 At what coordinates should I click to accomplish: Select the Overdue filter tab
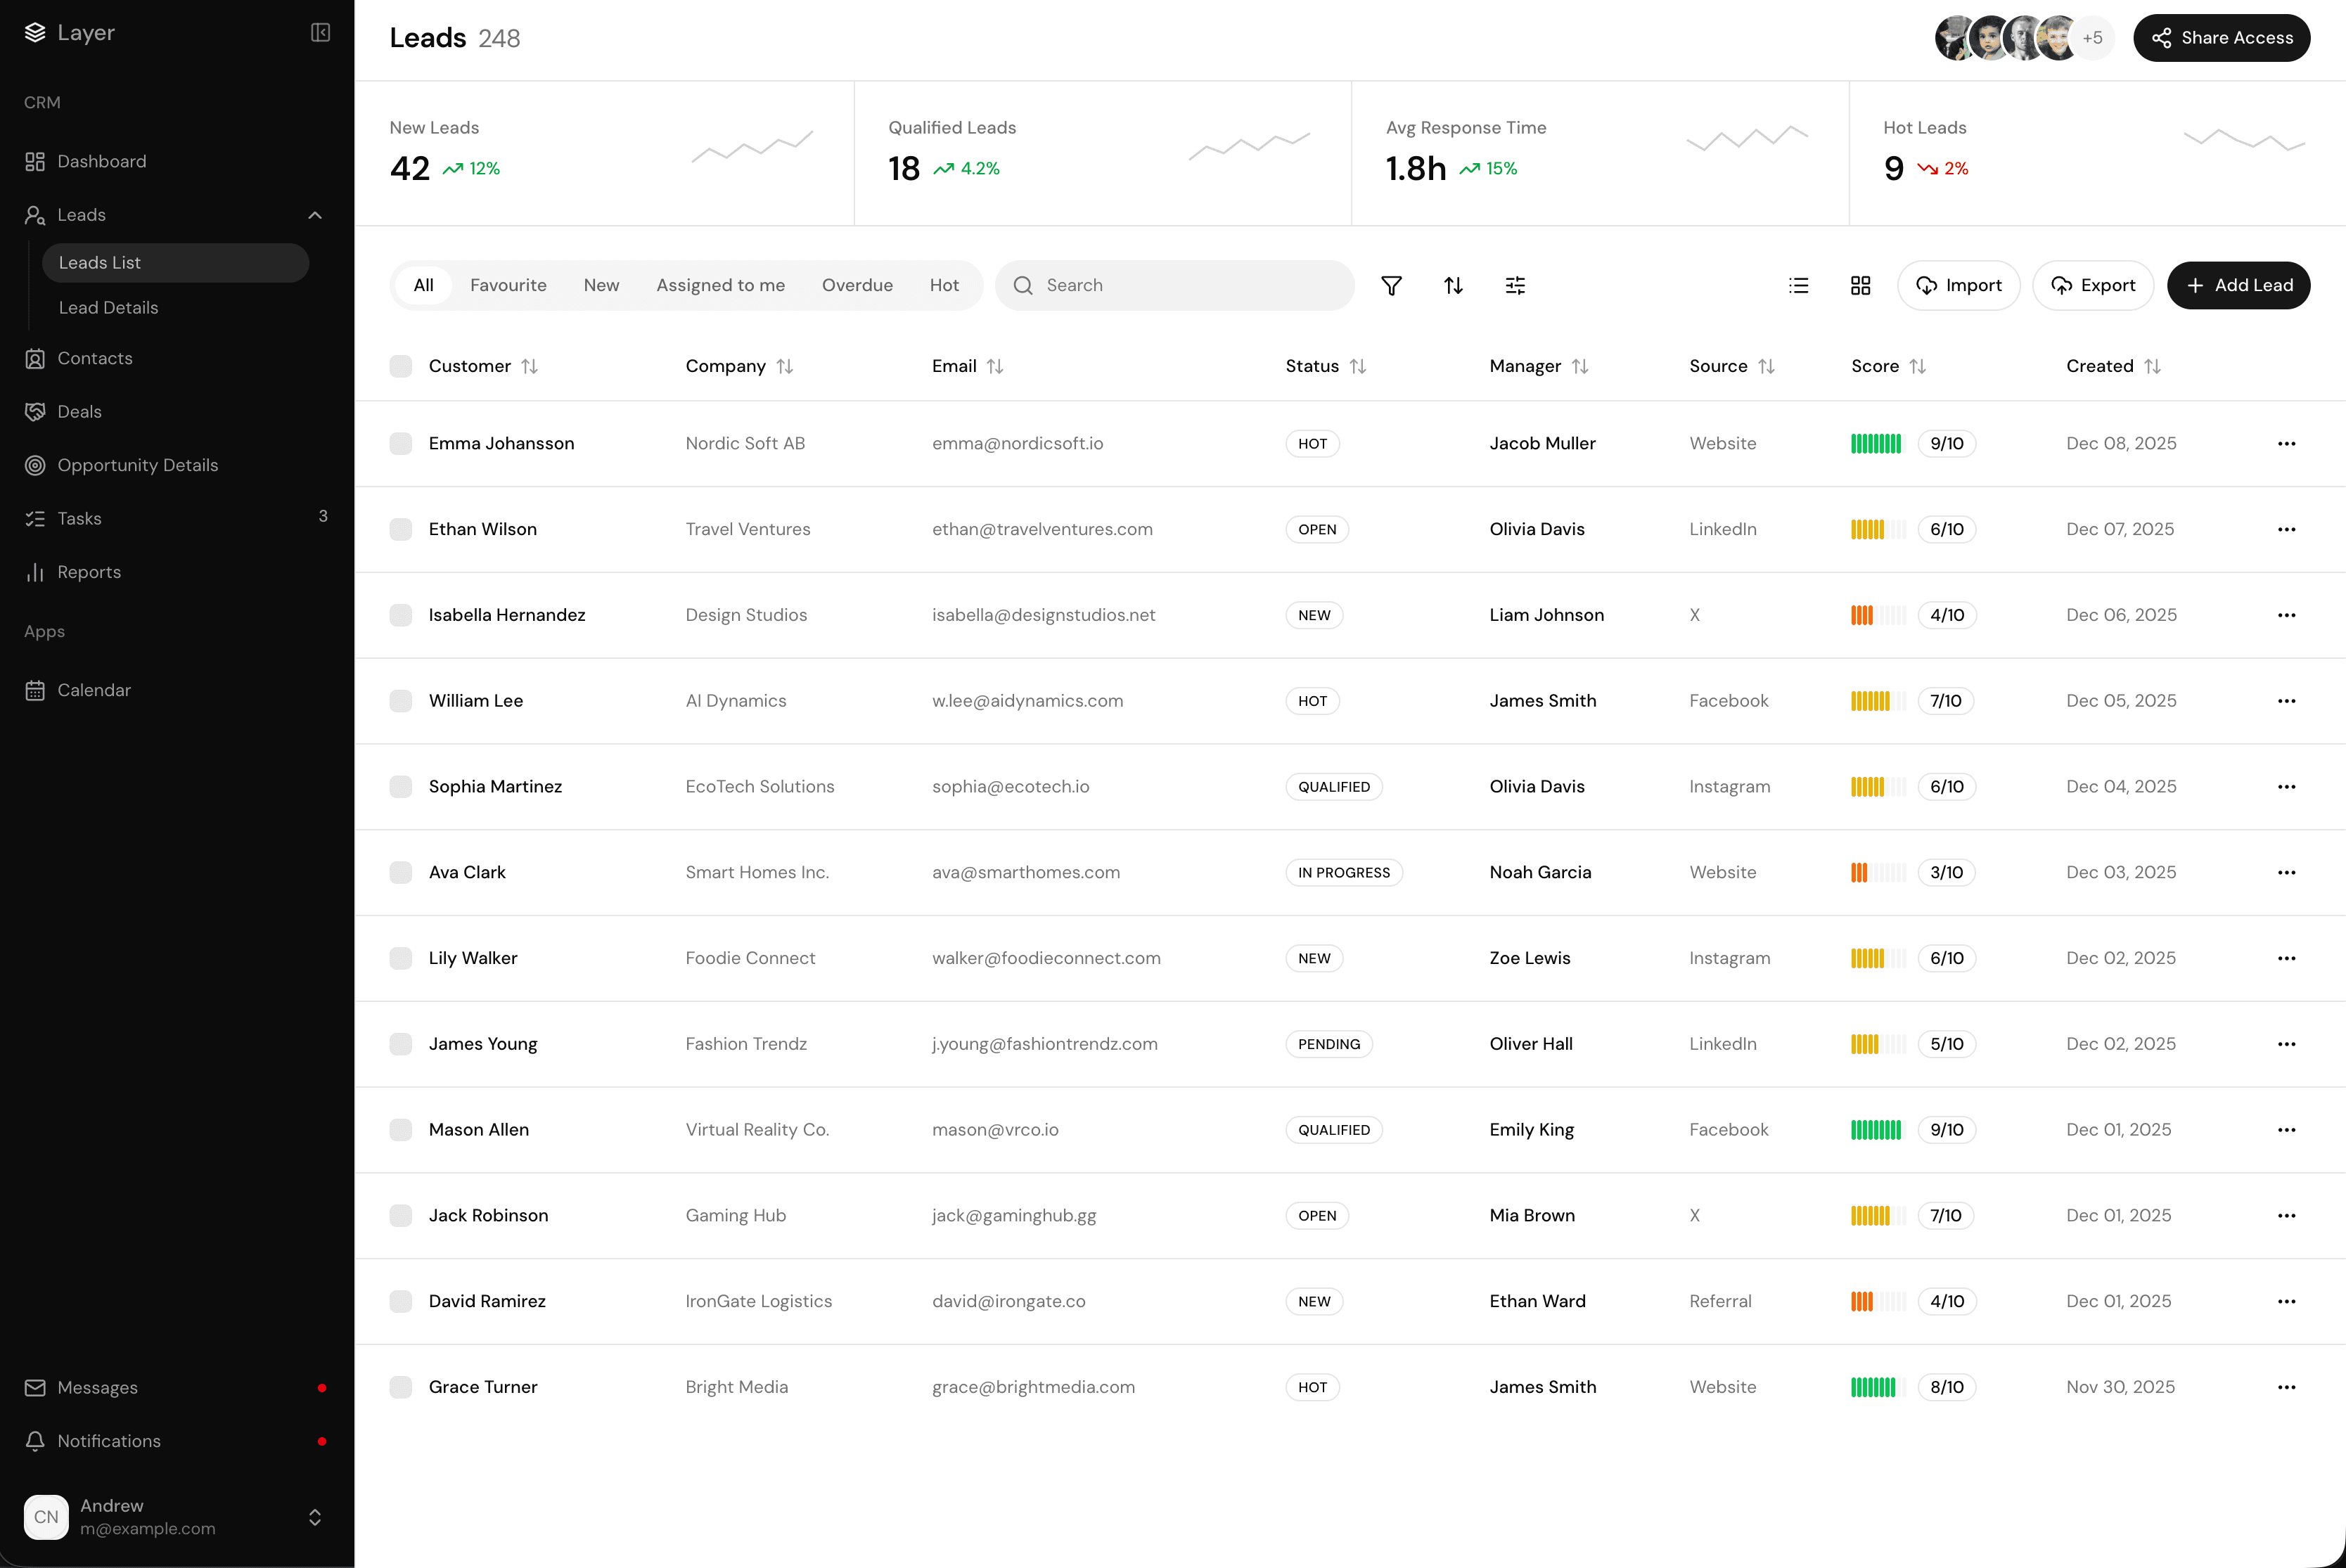[857, 286]
